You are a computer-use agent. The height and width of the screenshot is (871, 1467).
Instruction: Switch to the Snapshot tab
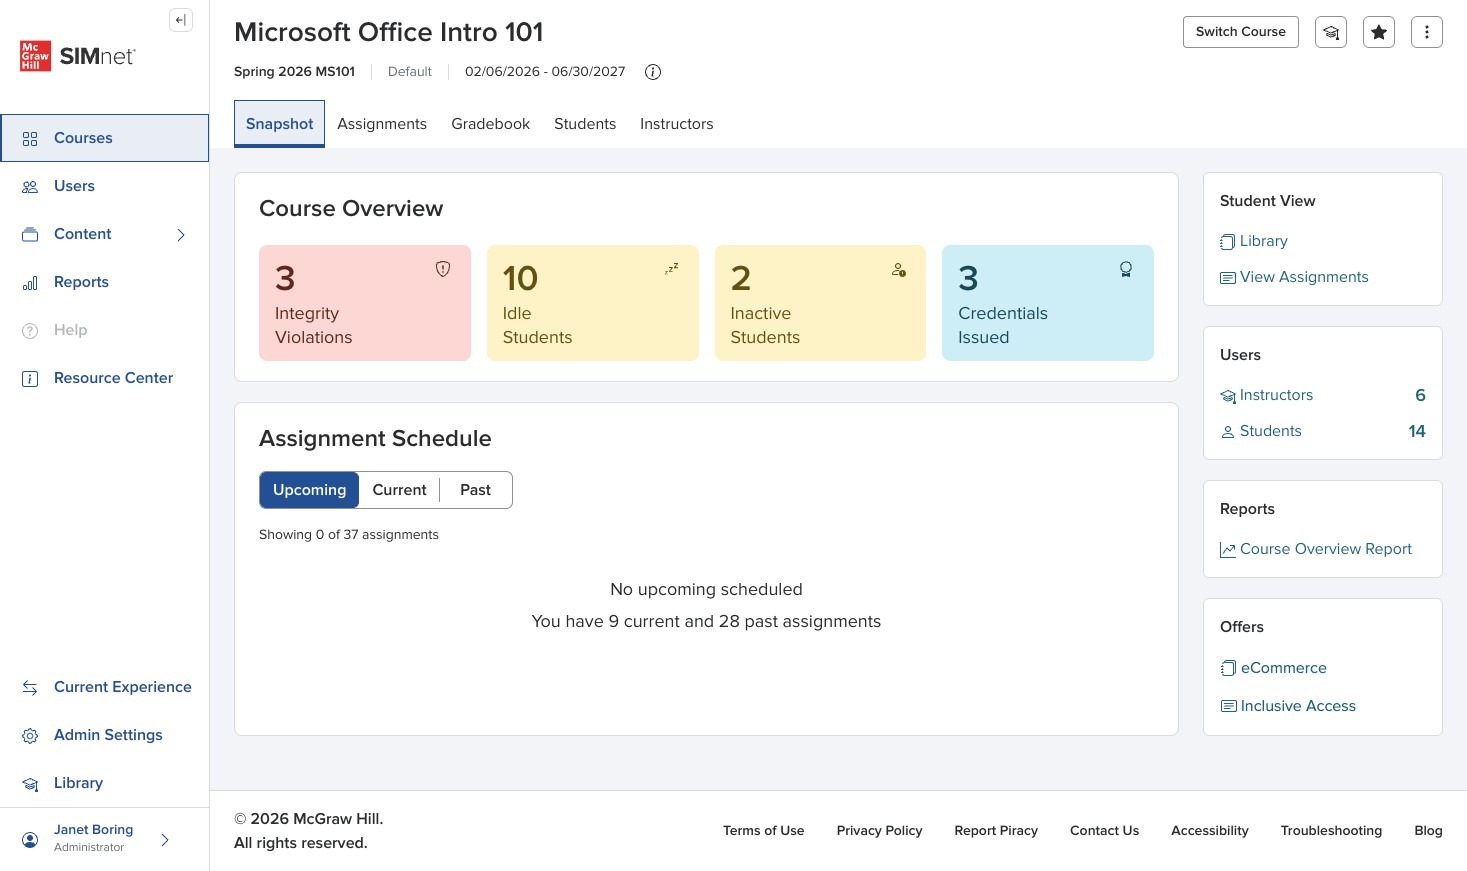click(x=279, y=124)
